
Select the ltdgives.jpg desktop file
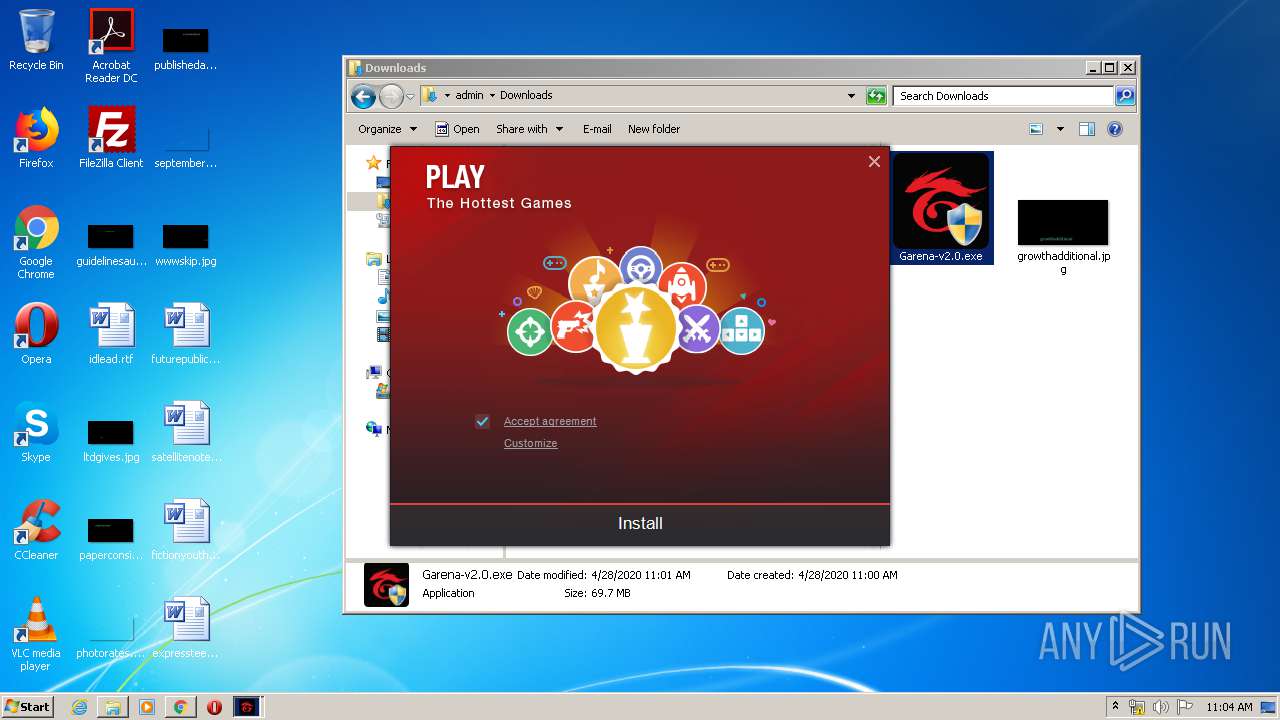click(x=111, y=440)
